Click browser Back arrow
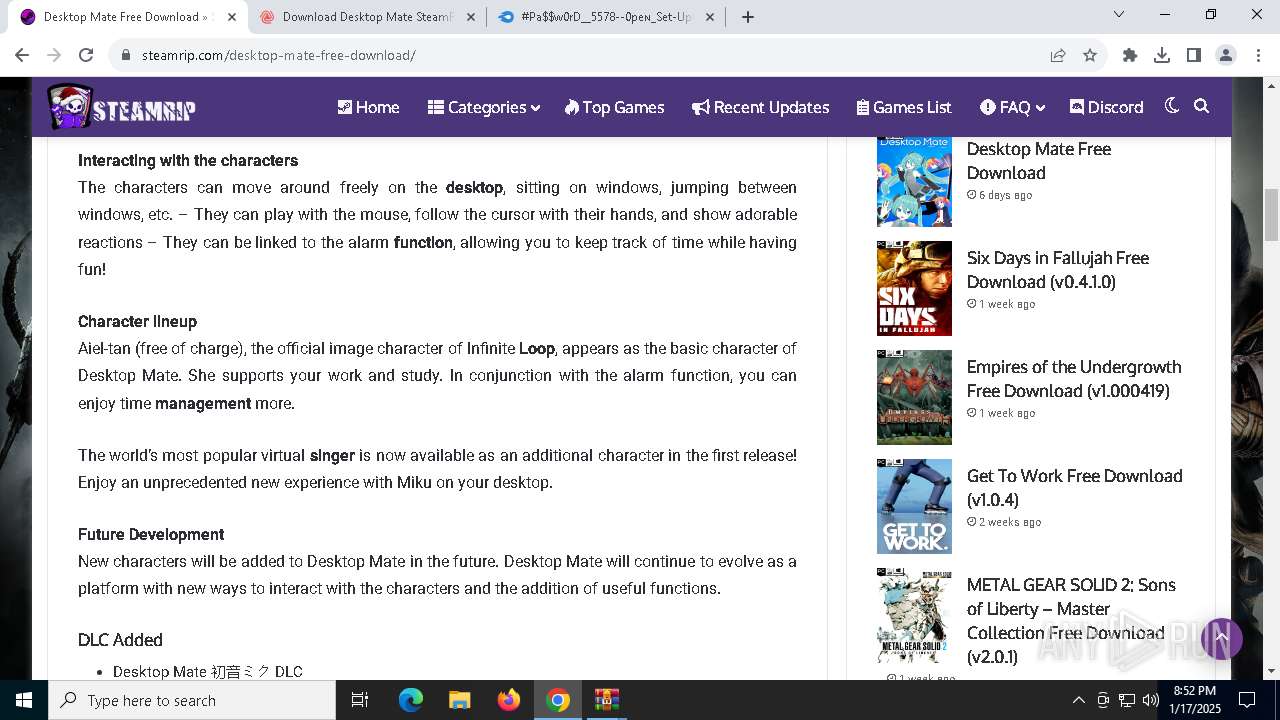Screen dimensions: 1280x720 pyautogui.click(x=22, y=55)
